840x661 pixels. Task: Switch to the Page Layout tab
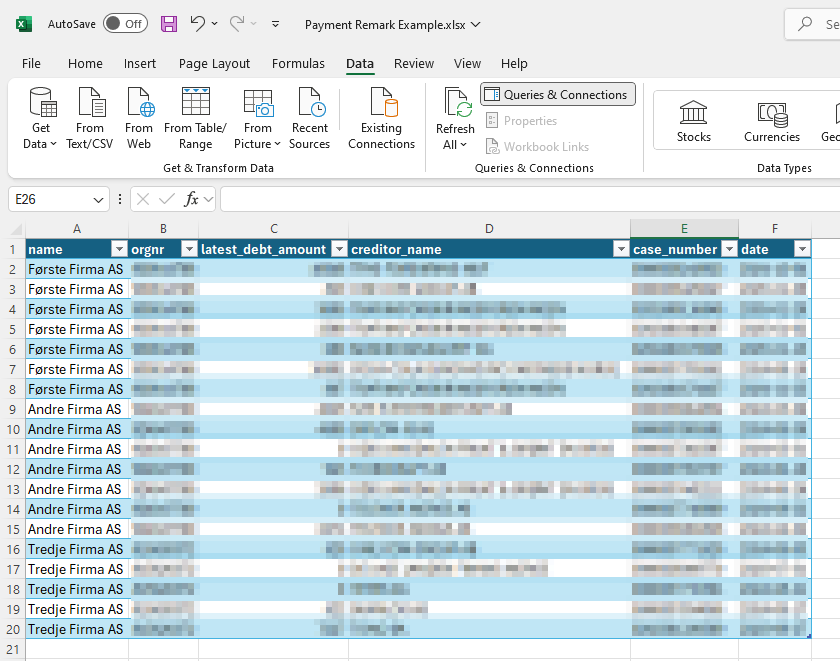(214, 63)
